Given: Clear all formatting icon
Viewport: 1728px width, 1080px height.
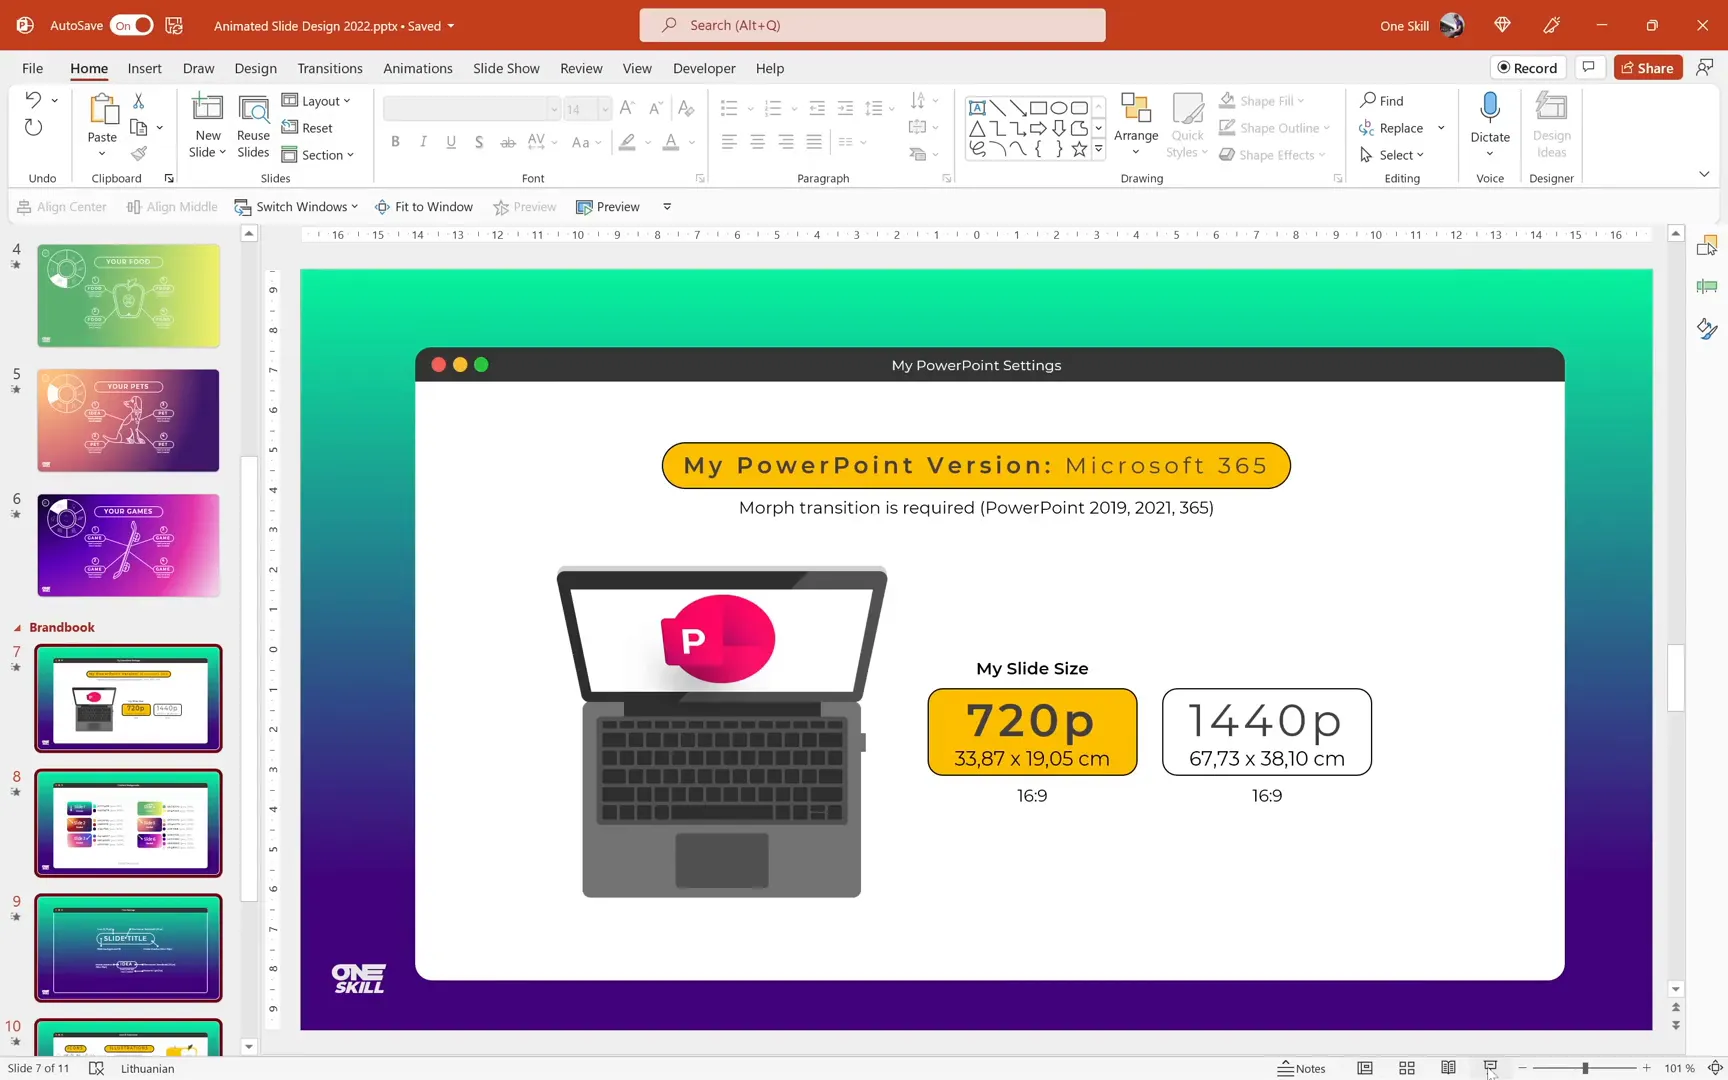Looking at the screenshot, I should 686,108.
